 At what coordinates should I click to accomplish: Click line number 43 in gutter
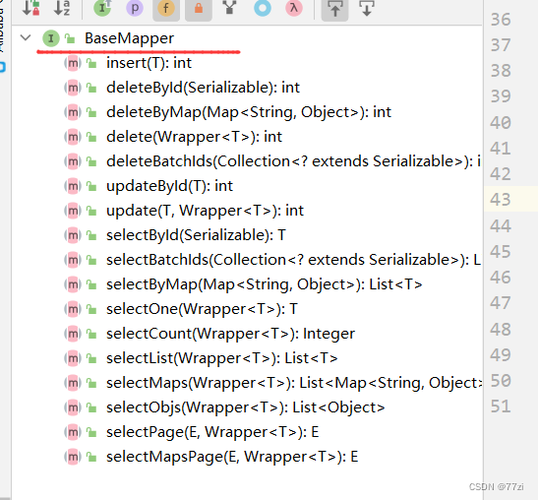[500, 199]
